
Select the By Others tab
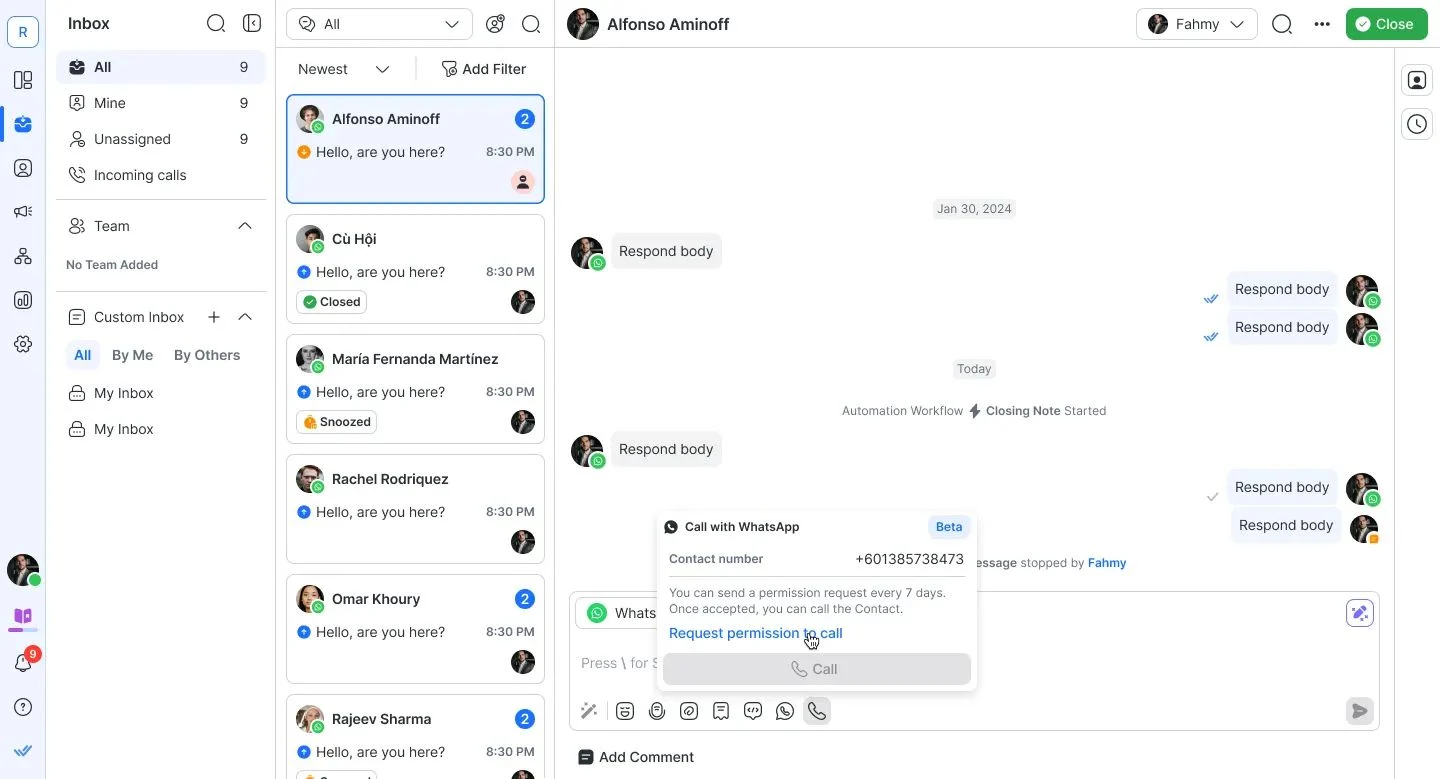(207, 355)
